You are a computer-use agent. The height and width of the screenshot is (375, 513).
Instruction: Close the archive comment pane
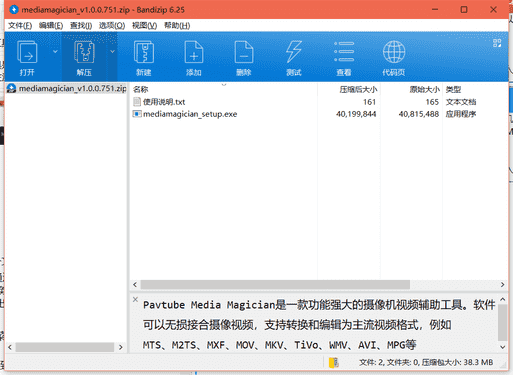coord(135,299)
